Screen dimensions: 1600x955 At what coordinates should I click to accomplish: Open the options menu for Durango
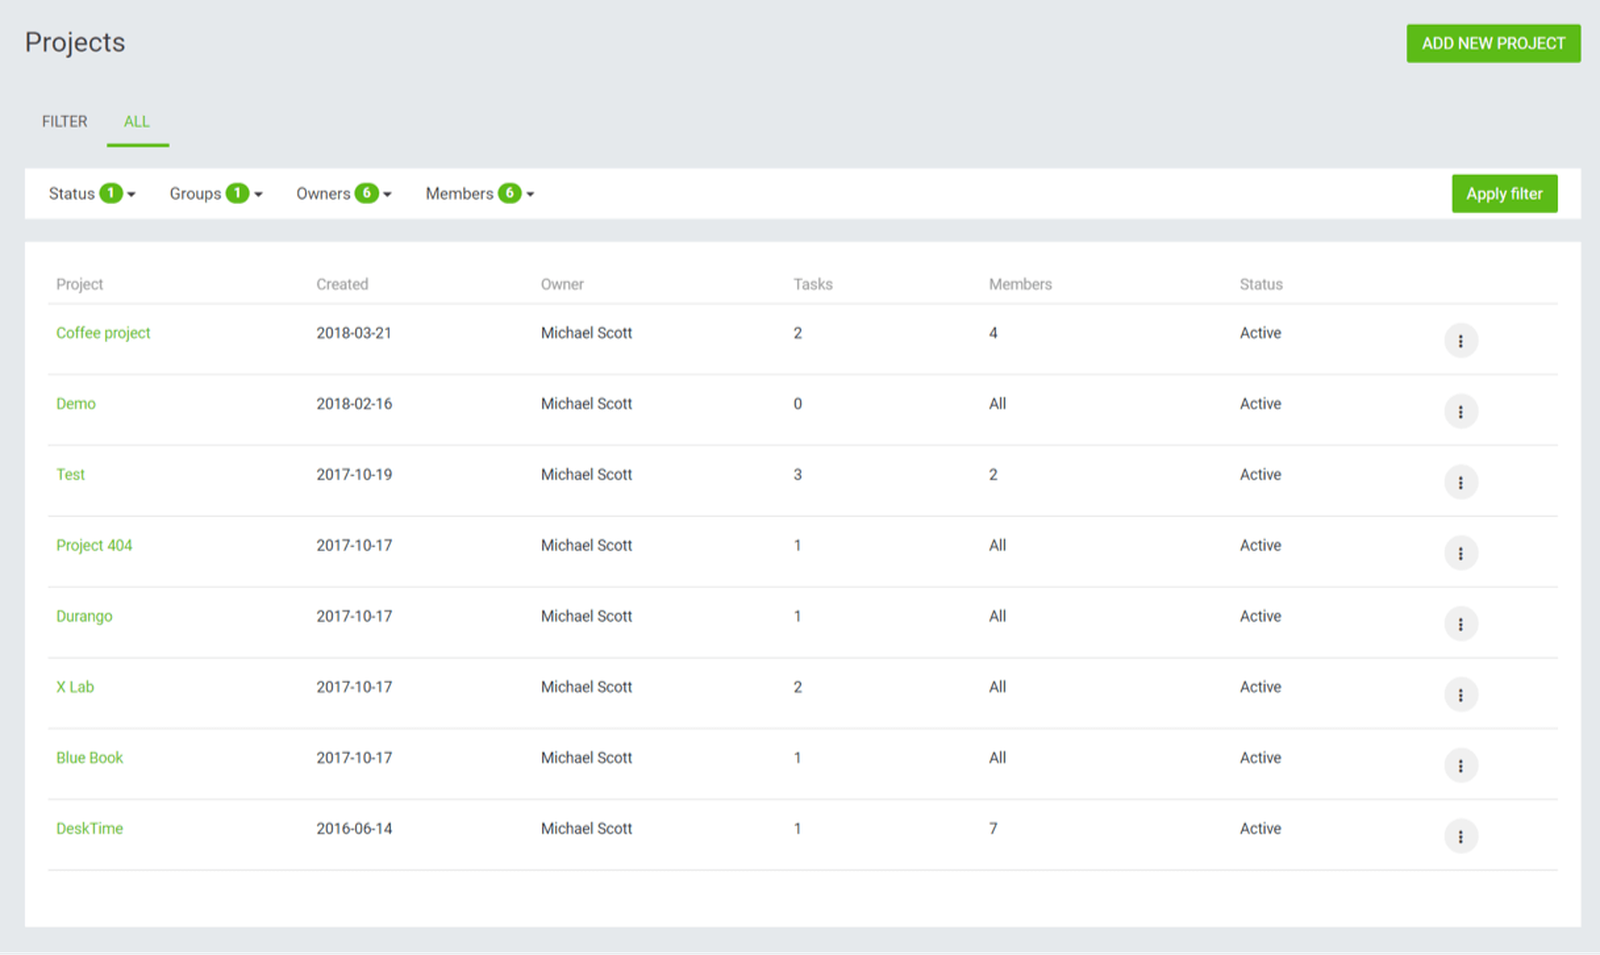tap(1462, 623)
